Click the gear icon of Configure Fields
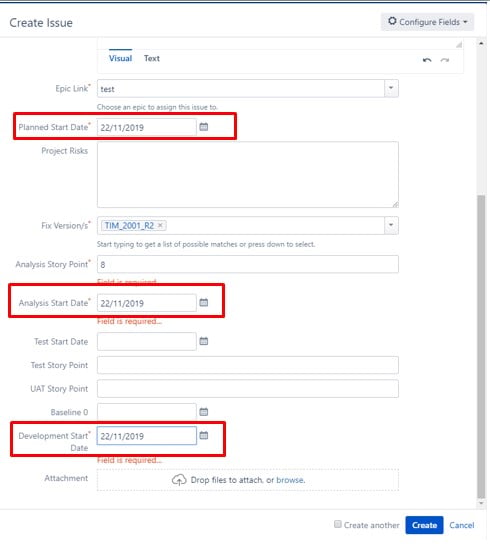 coord(392,21)
